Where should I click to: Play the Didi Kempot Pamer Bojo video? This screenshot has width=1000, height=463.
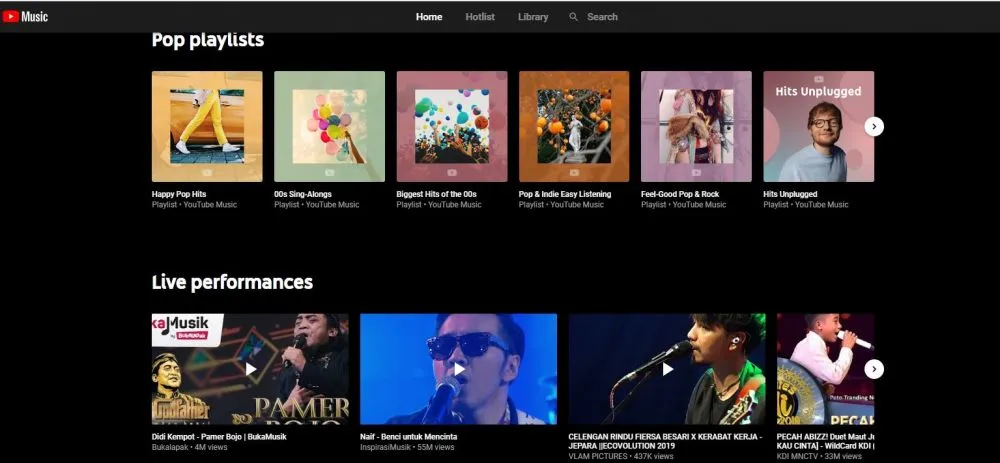click(250, 369)
